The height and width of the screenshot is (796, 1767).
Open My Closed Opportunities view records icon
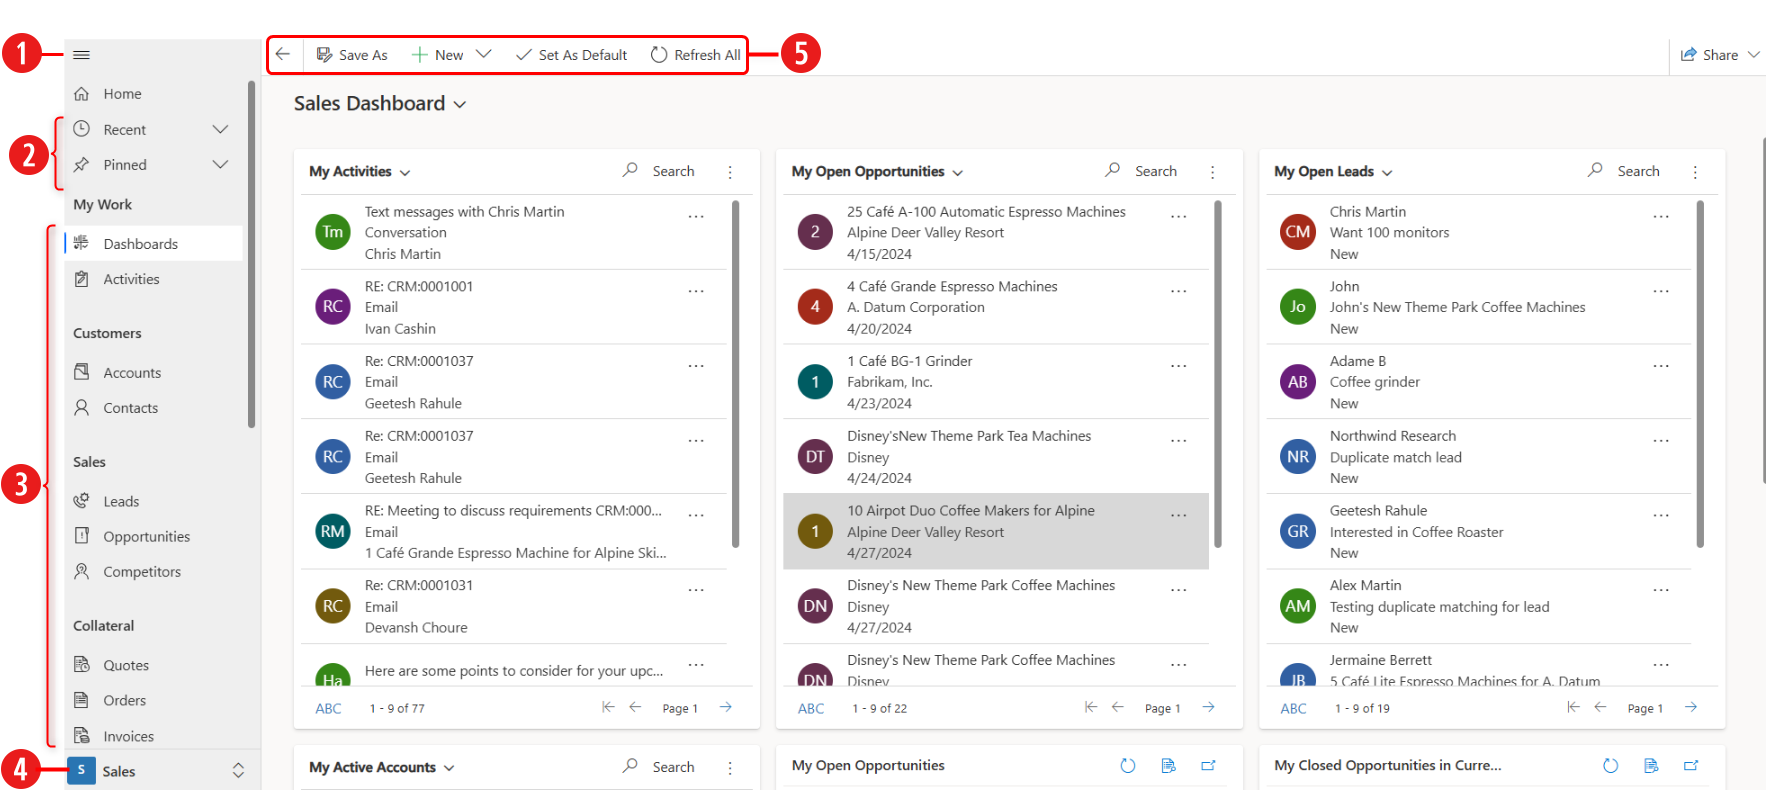pyautogui.click(x=1651, y=766)
